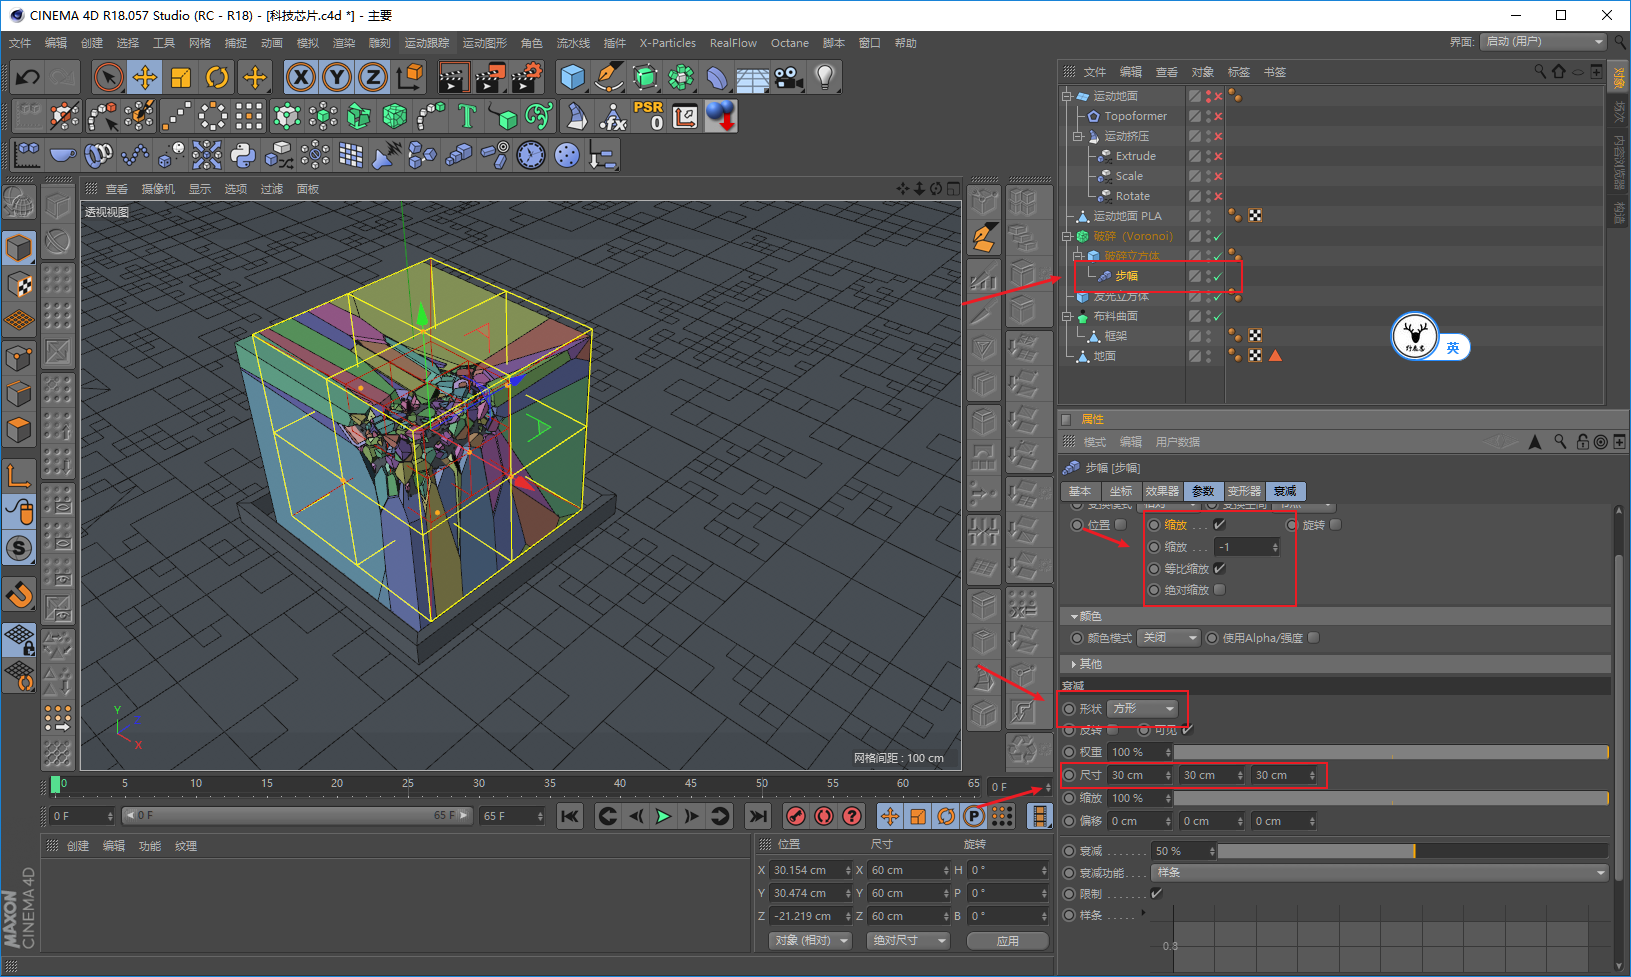Image resolution: width=1631 pixels, height=977 pixels.
Task: Click the Sound effector funnel icon
Action: (387, 155)
